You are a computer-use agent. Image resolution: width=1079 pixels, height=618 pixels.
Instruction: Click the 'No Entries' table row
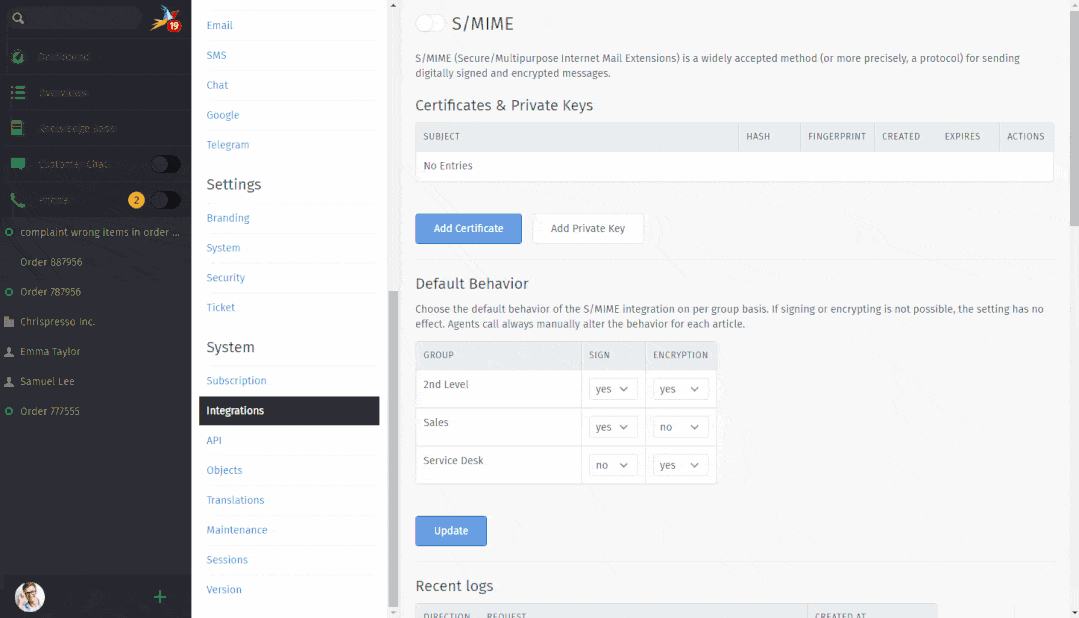(734, 166)
